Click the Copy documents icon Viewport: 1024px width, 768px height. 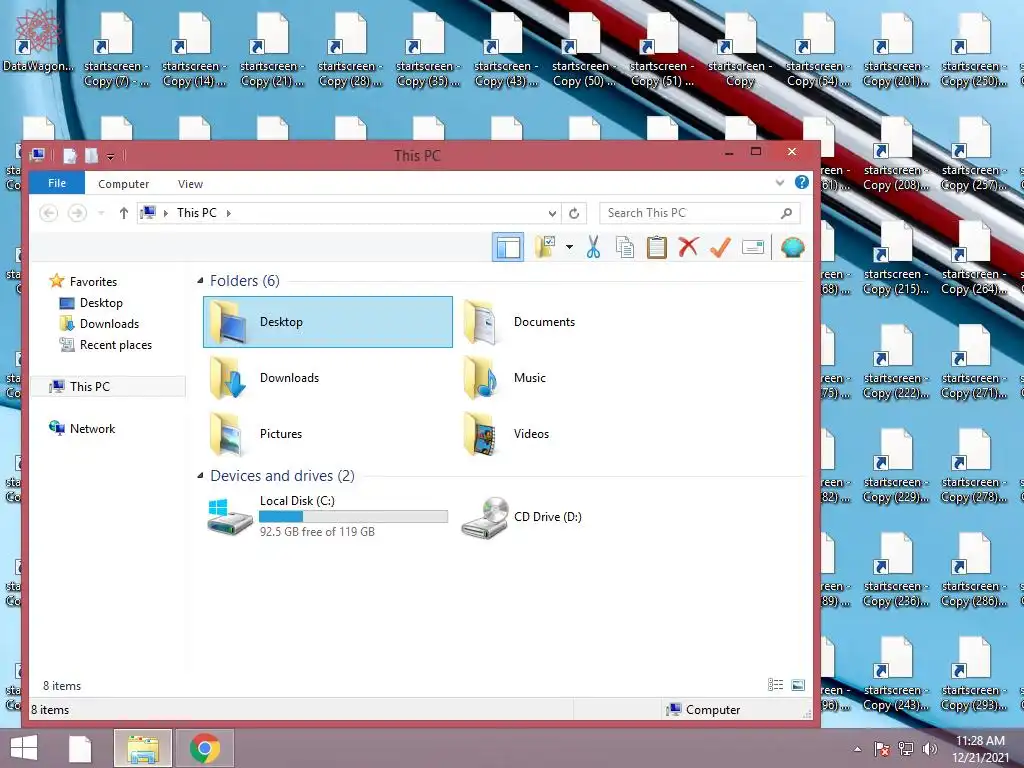point(625,248)
